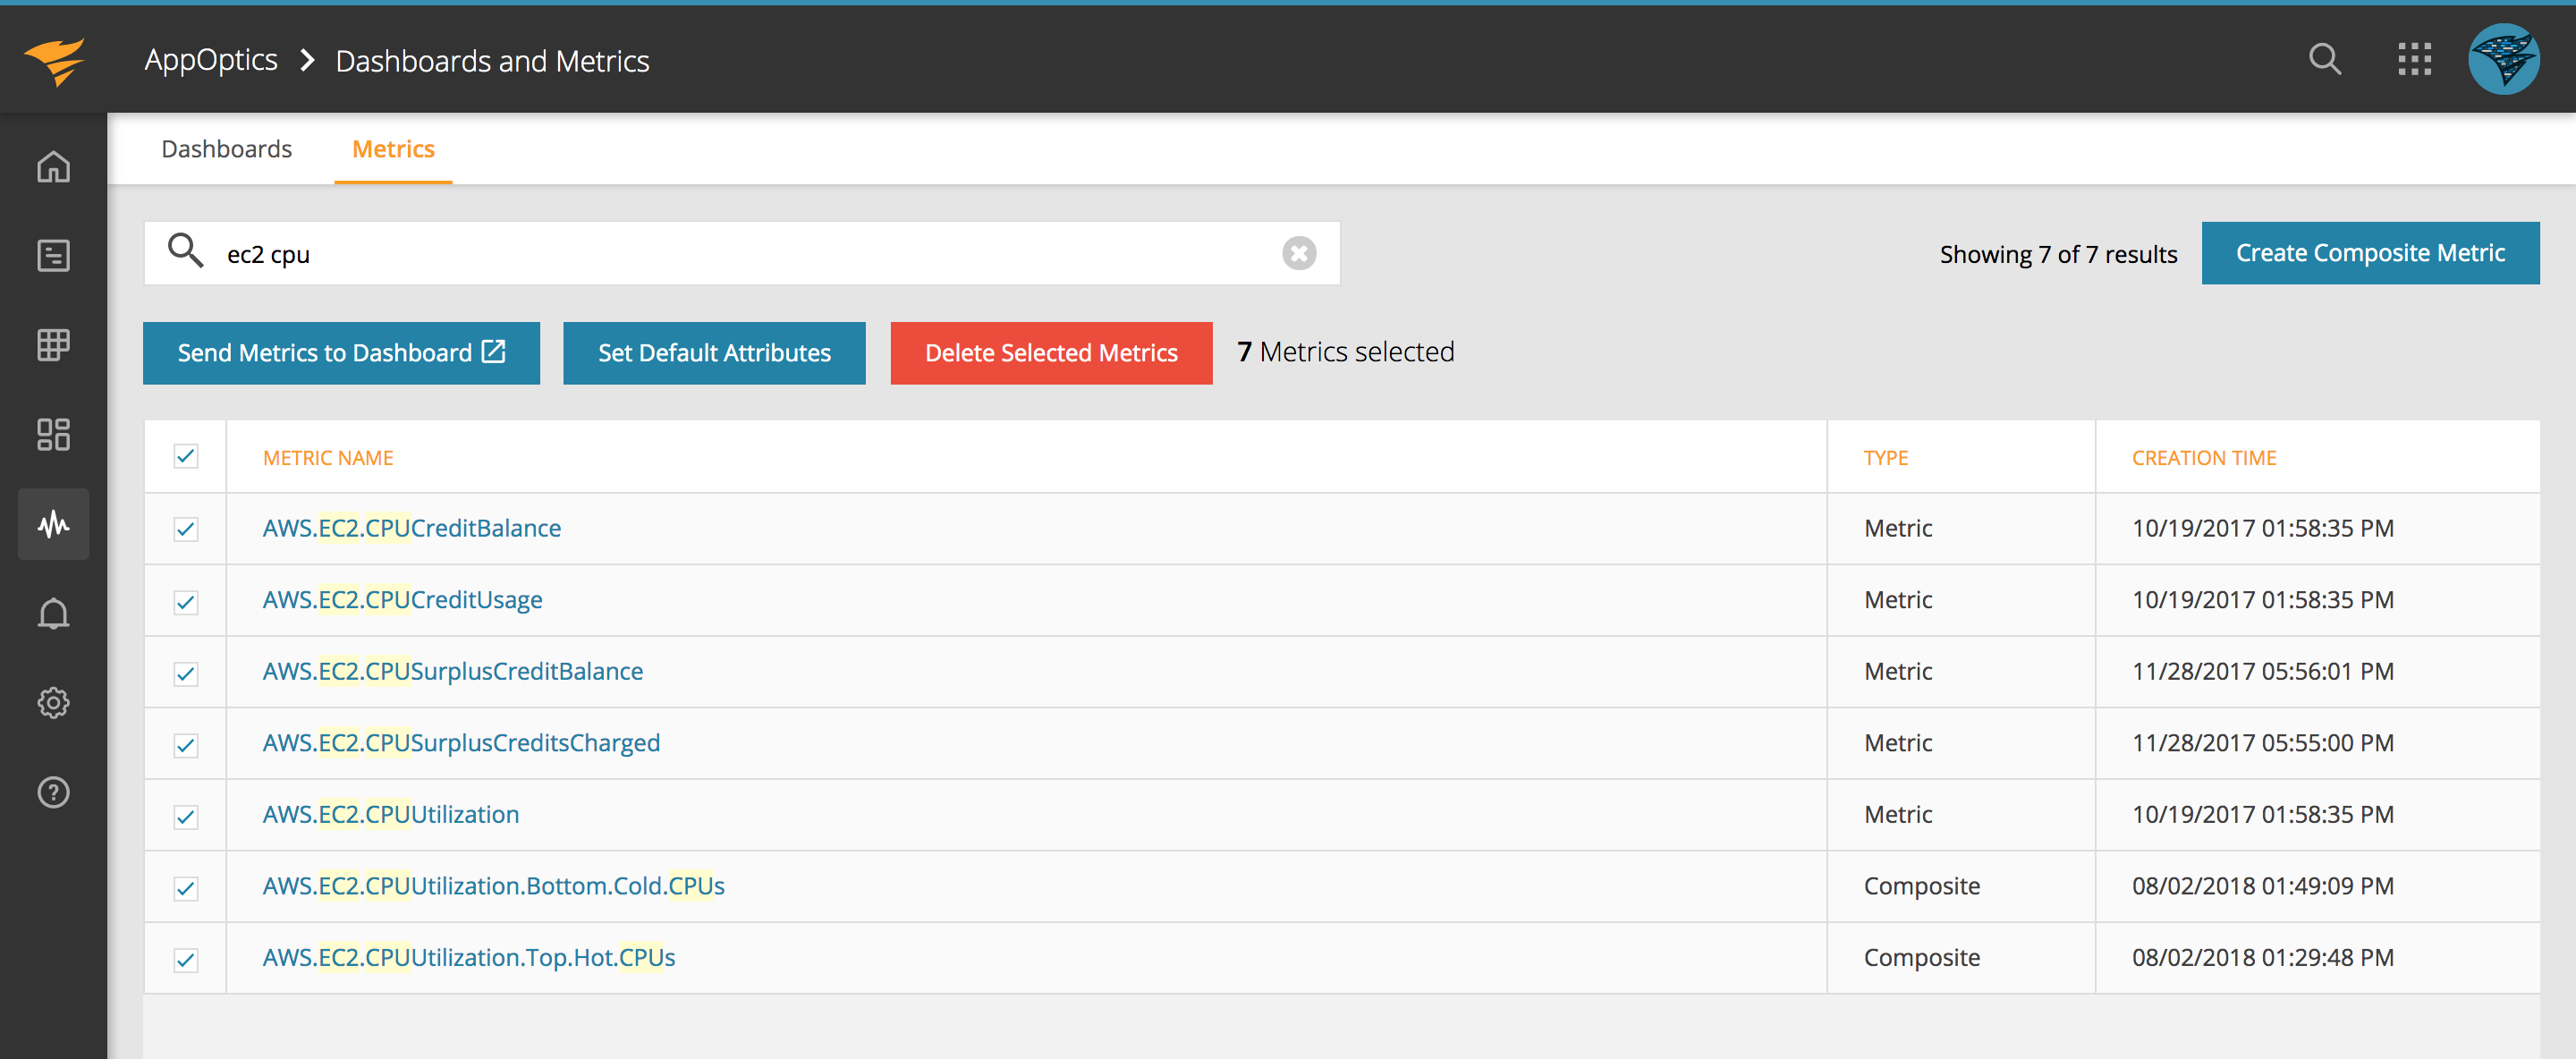Image resolution: width=2576 pixels, height=1059 pixels.
Task: Open the Settings gear sidebar icon
Action: 54,702
